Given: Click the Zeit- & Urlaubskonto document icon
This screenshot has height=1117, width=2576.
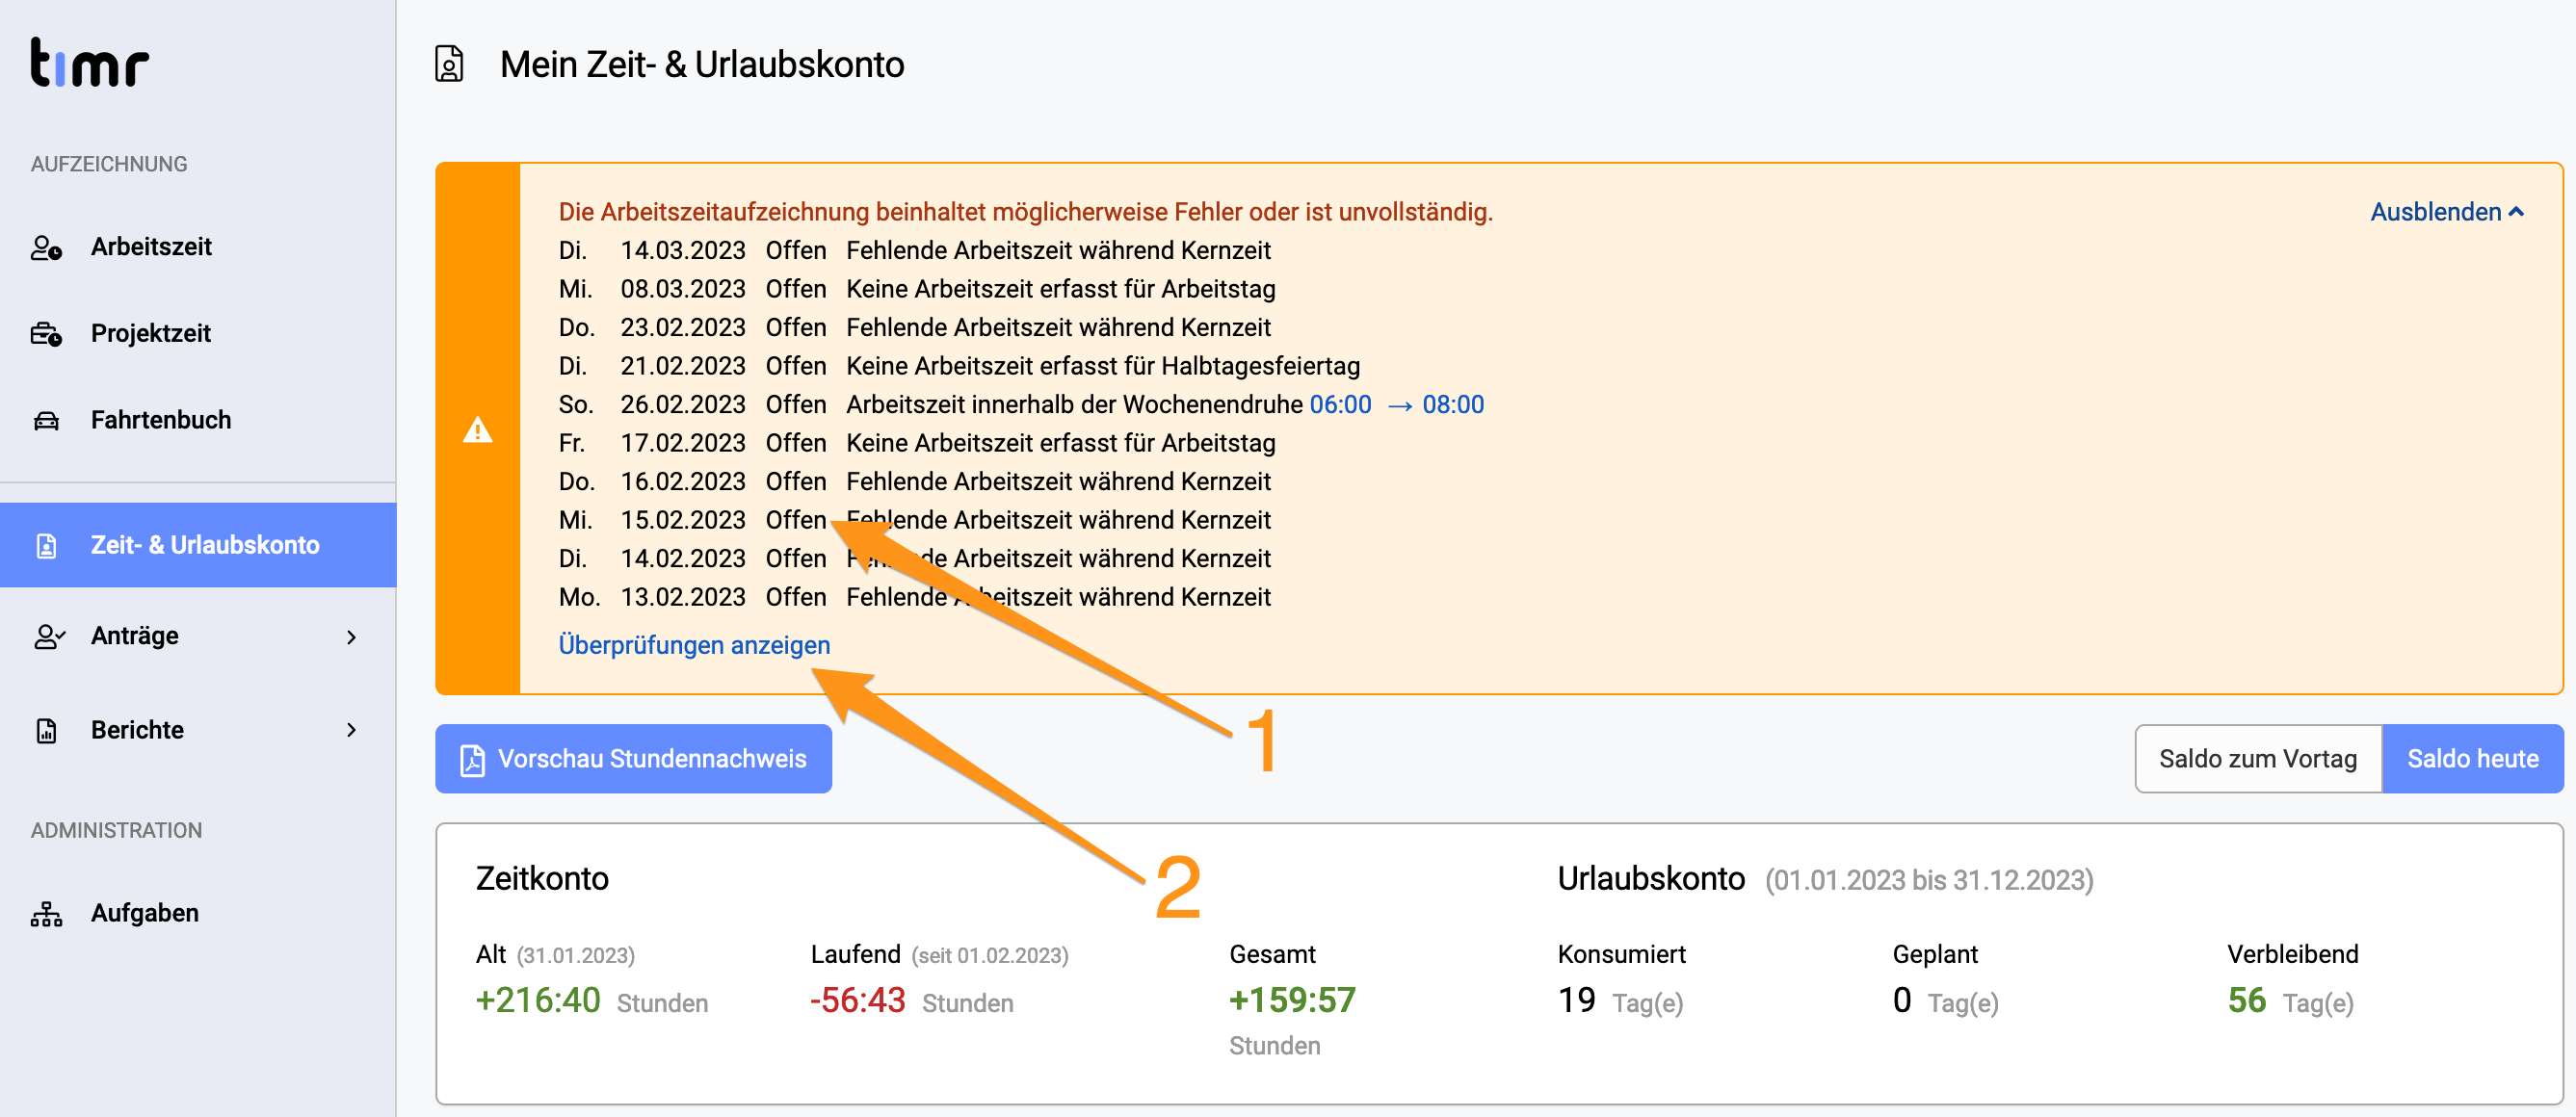Looking at the screenshot, I should 46,545.
